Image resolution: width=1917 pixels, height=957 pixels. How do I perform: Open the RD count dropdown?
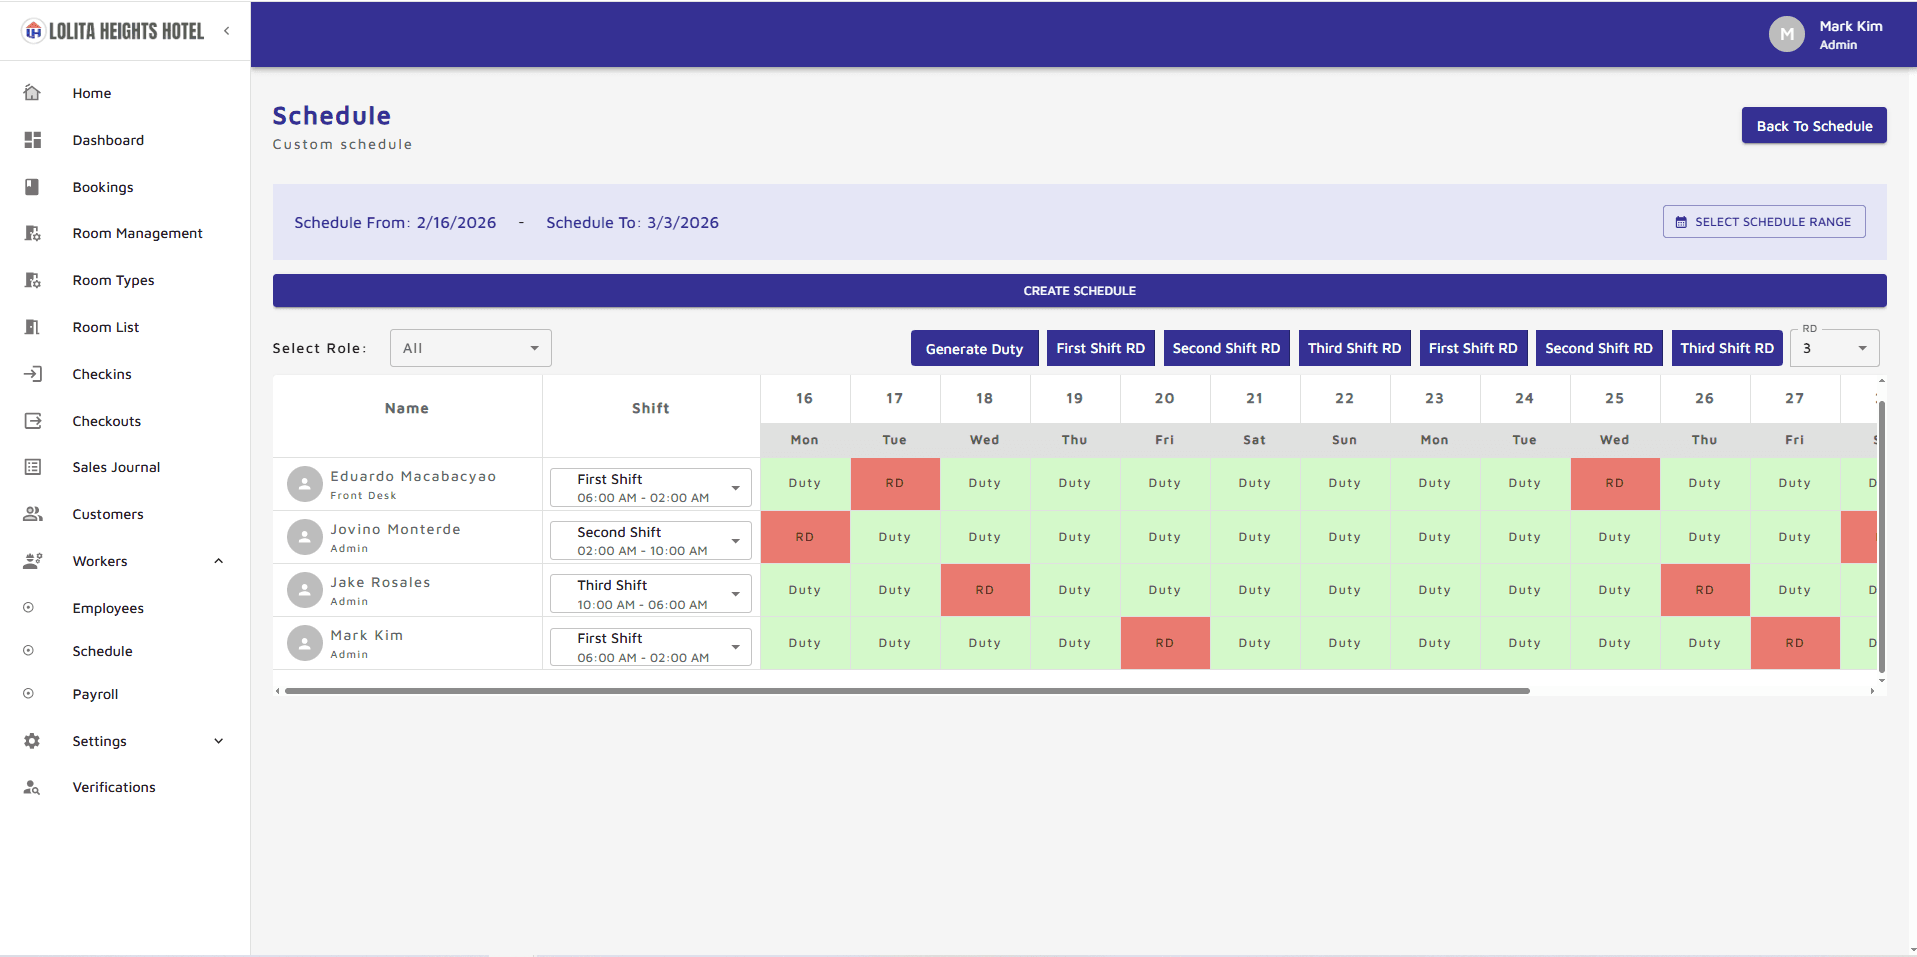point(1837,348)
